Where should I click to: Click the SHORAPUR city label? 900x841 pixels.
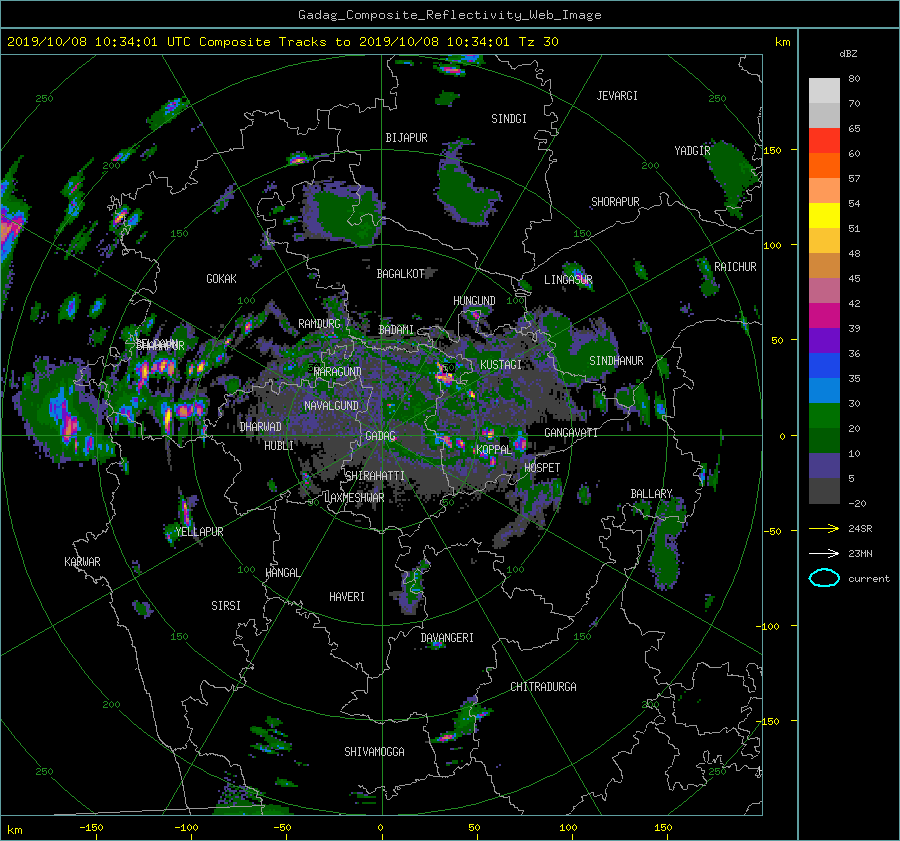pyautogui.click(x=615, y=202)
